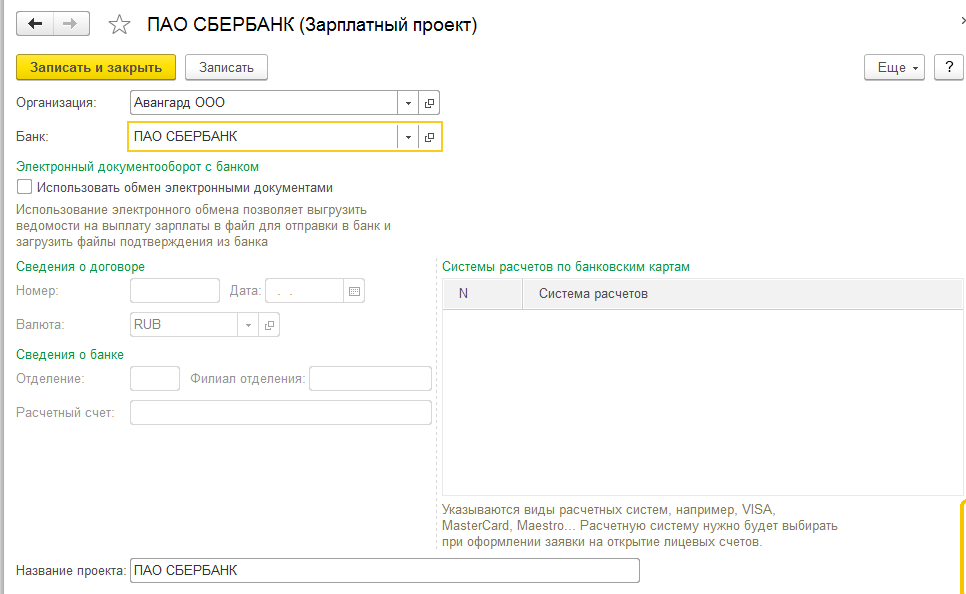Open calendar picker for Дата field
The image size is (966, 594).
[355, 291]
